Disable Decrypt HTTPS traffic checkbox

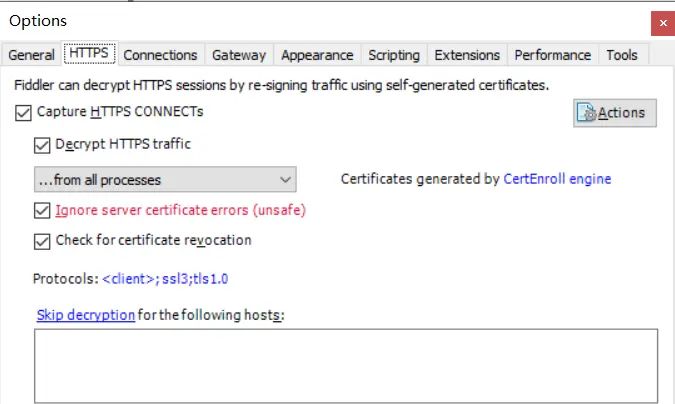click(42, 145)
